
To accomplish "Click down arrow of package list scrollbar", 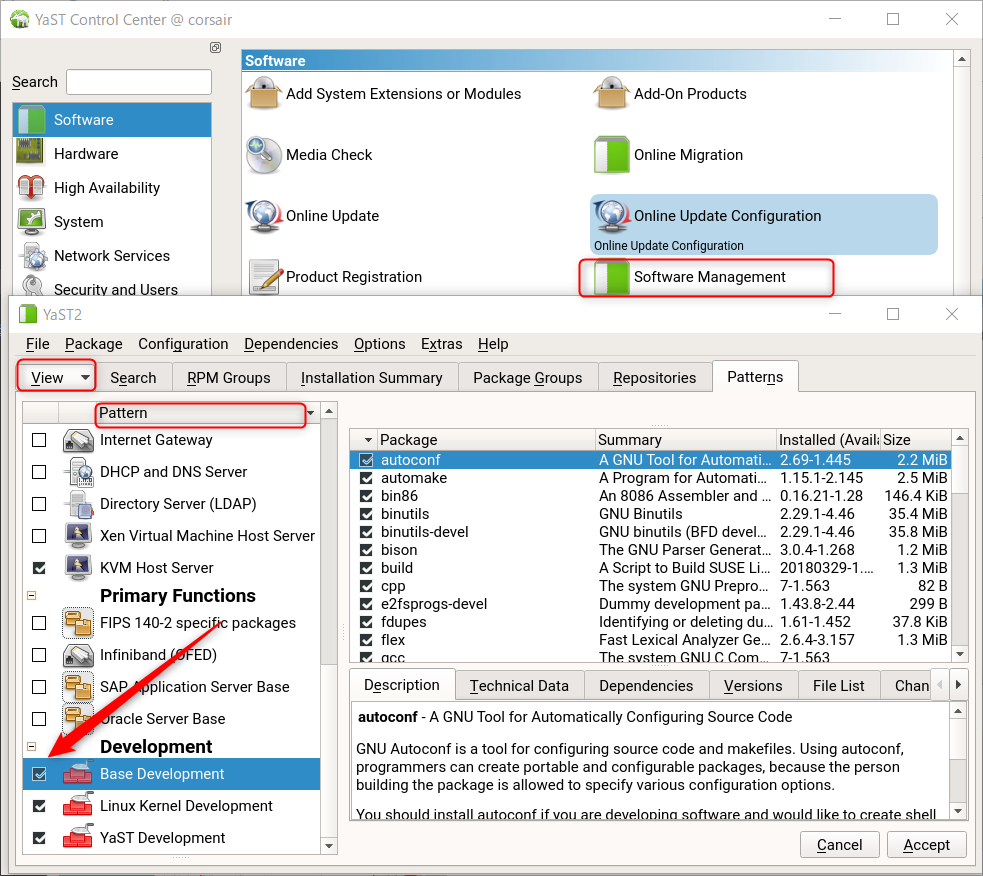I will point(959,654).
